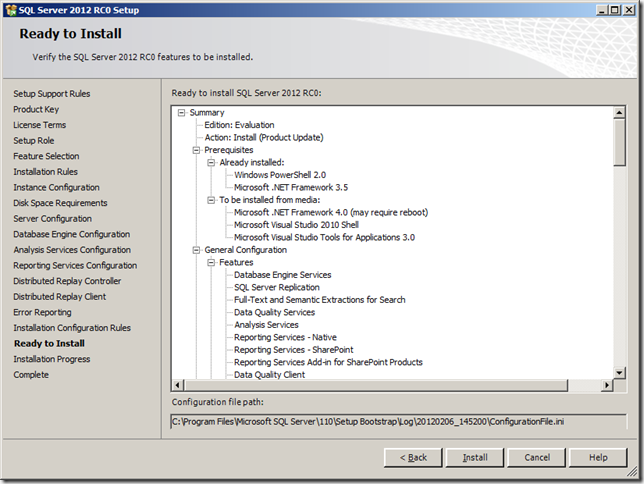
Task: Collapse the Summary tree node
Action: 182,113
